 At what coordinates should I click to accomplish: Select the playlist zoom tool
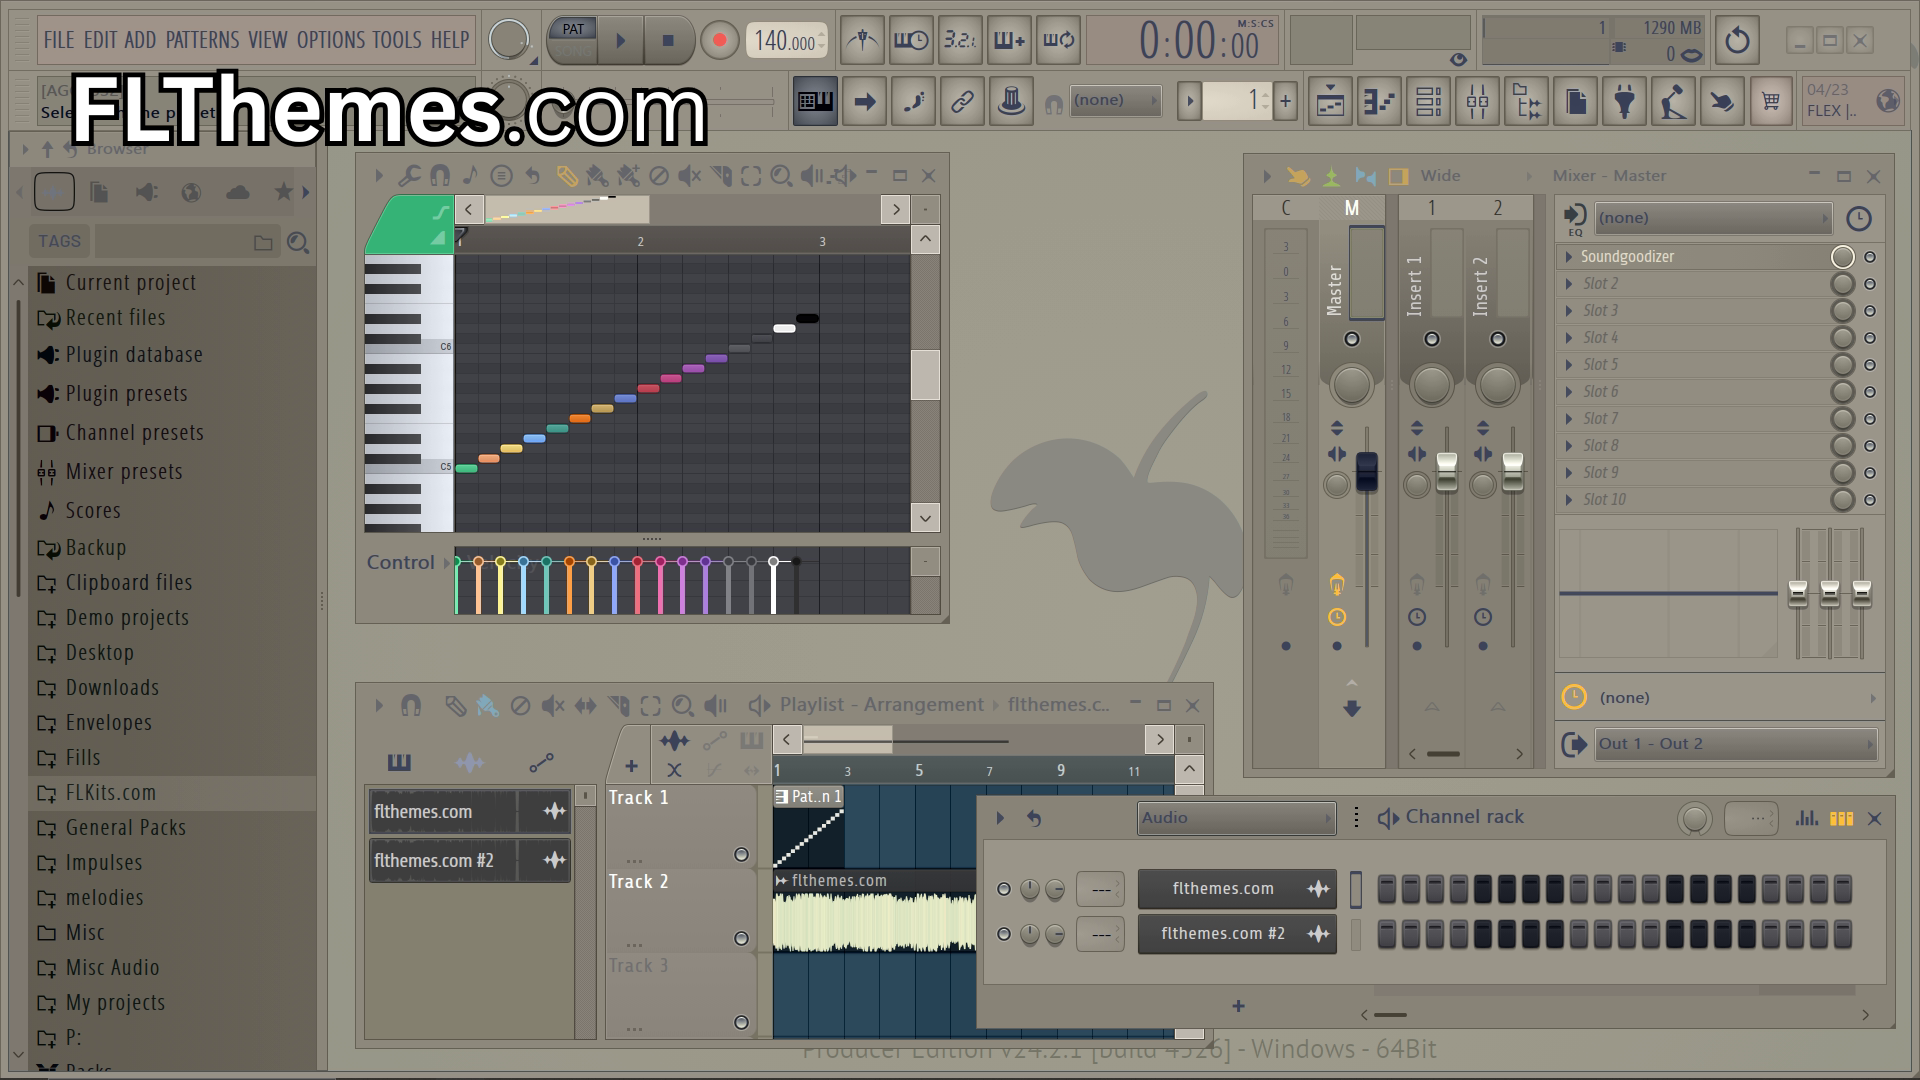(x=683, y=706)
